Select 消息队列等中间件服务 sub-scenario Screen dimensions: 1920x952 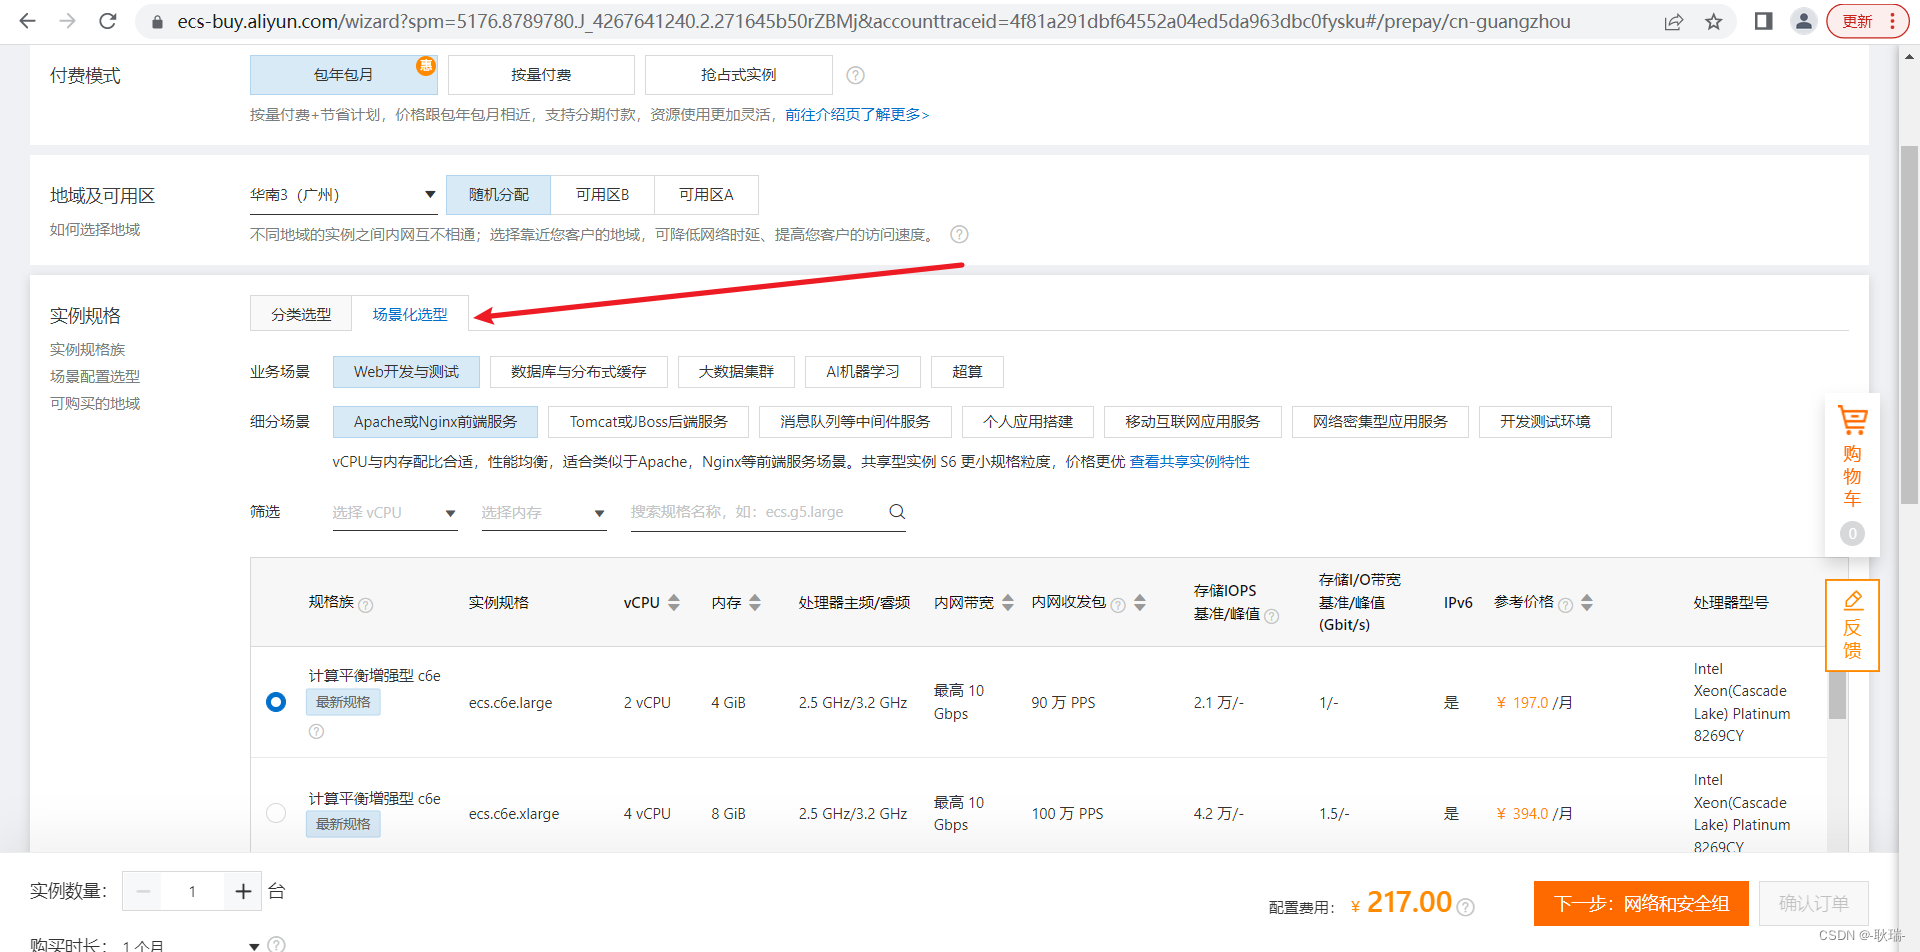pos(855,422)
